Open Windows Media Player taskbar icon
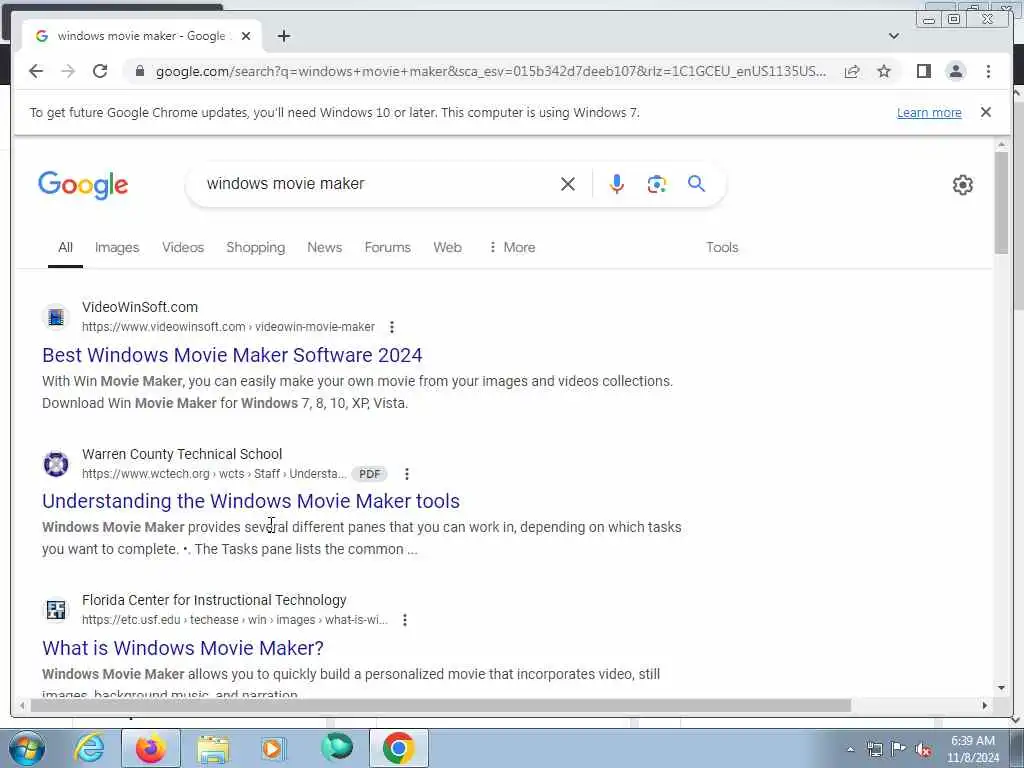The image size is (1024, 768). pyautogui.click(x=274, y=748)
